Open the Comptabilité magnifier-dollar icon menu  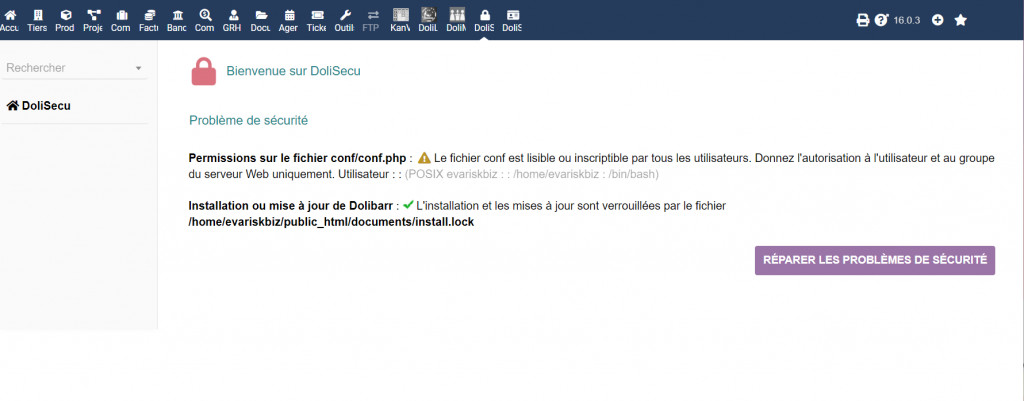point(204,20)
